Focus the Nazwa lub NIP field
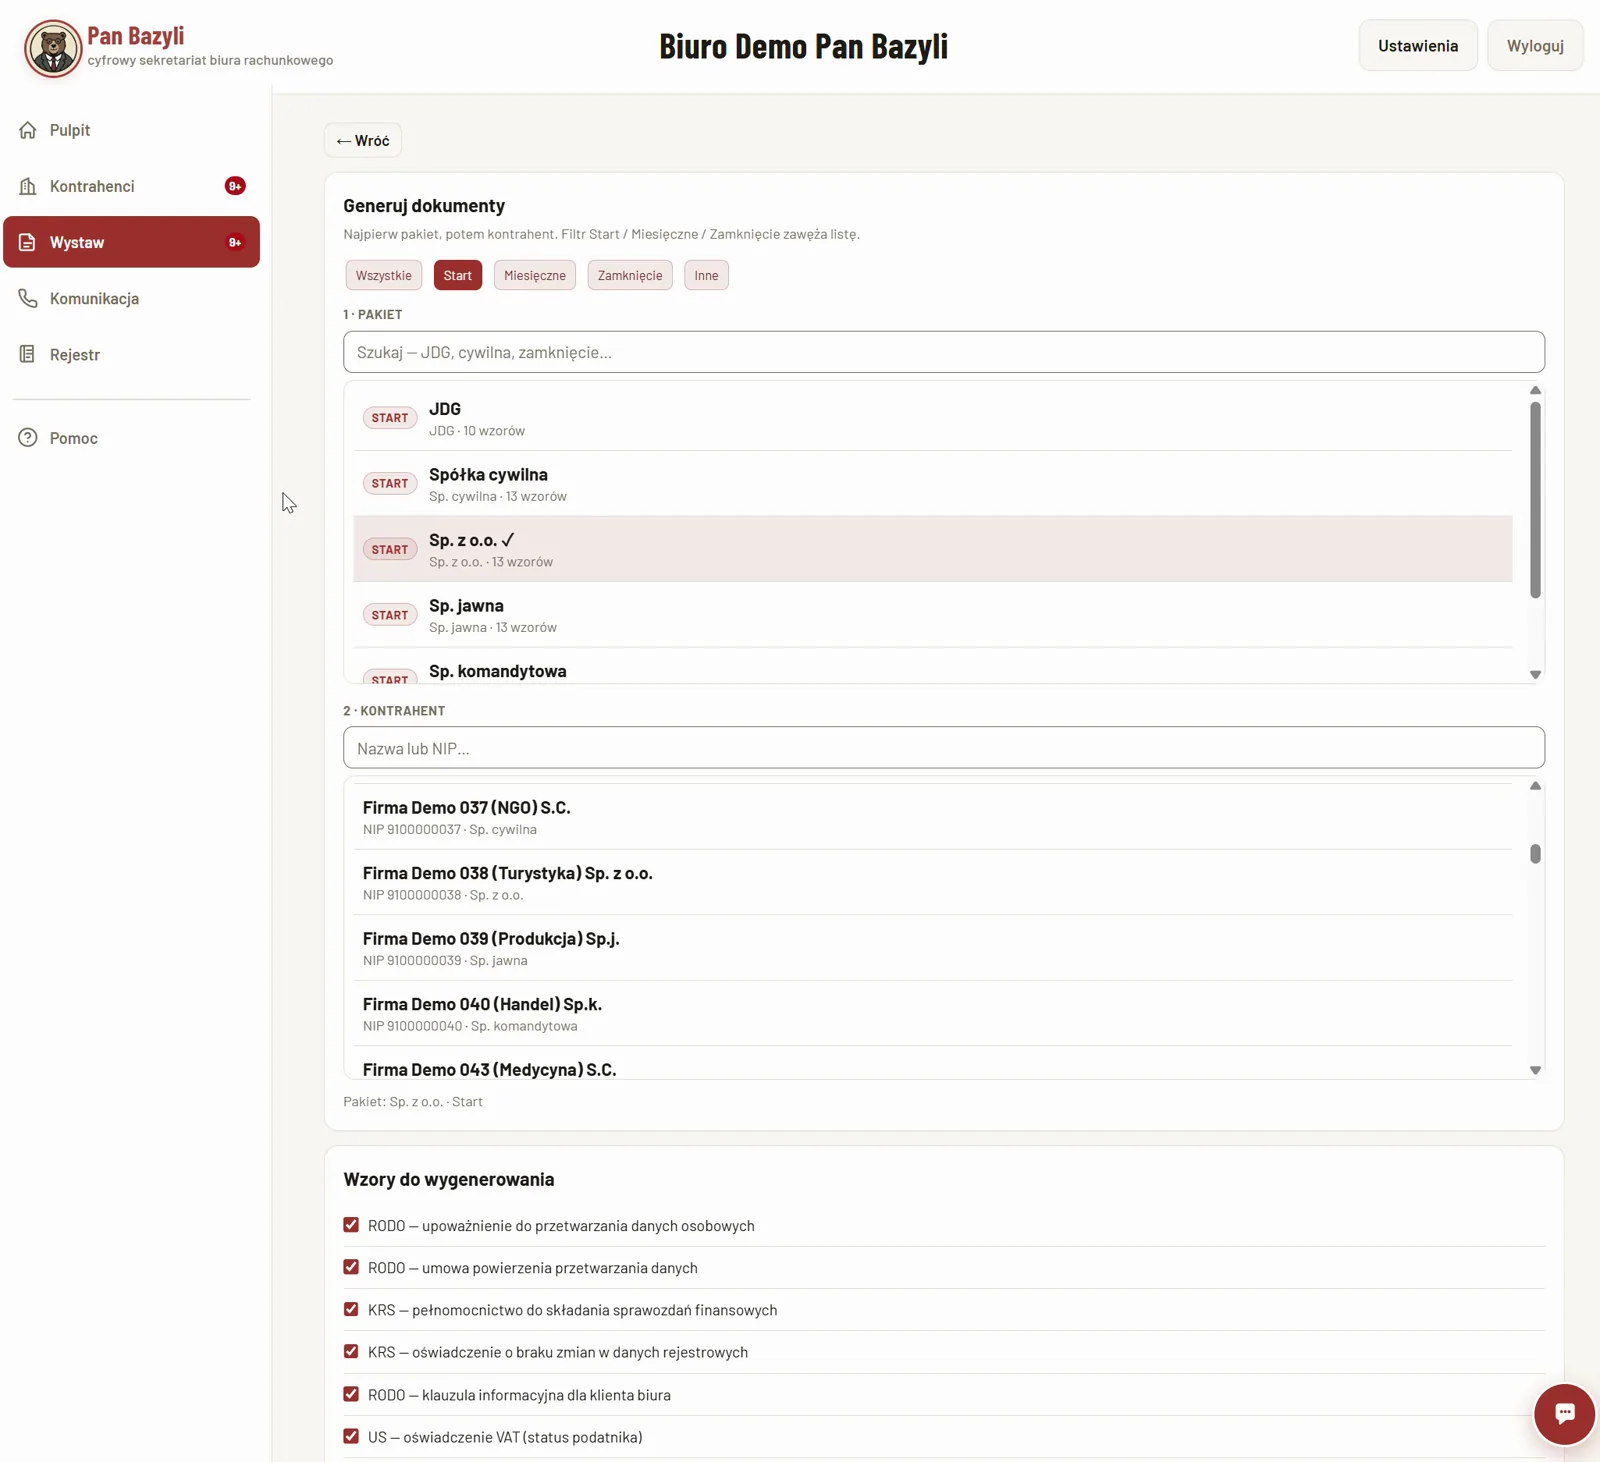1600x1462 pixels. 944,748
